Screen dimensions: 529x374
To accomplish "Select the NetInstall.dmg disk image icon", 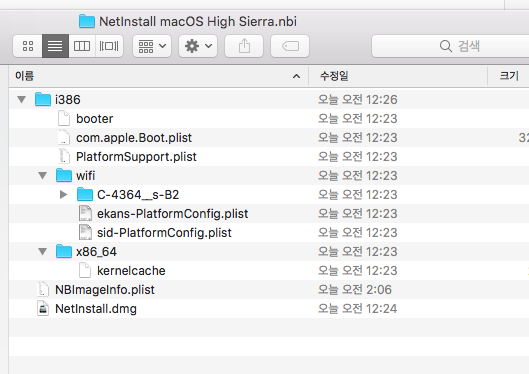I will [x=43, y=309].
